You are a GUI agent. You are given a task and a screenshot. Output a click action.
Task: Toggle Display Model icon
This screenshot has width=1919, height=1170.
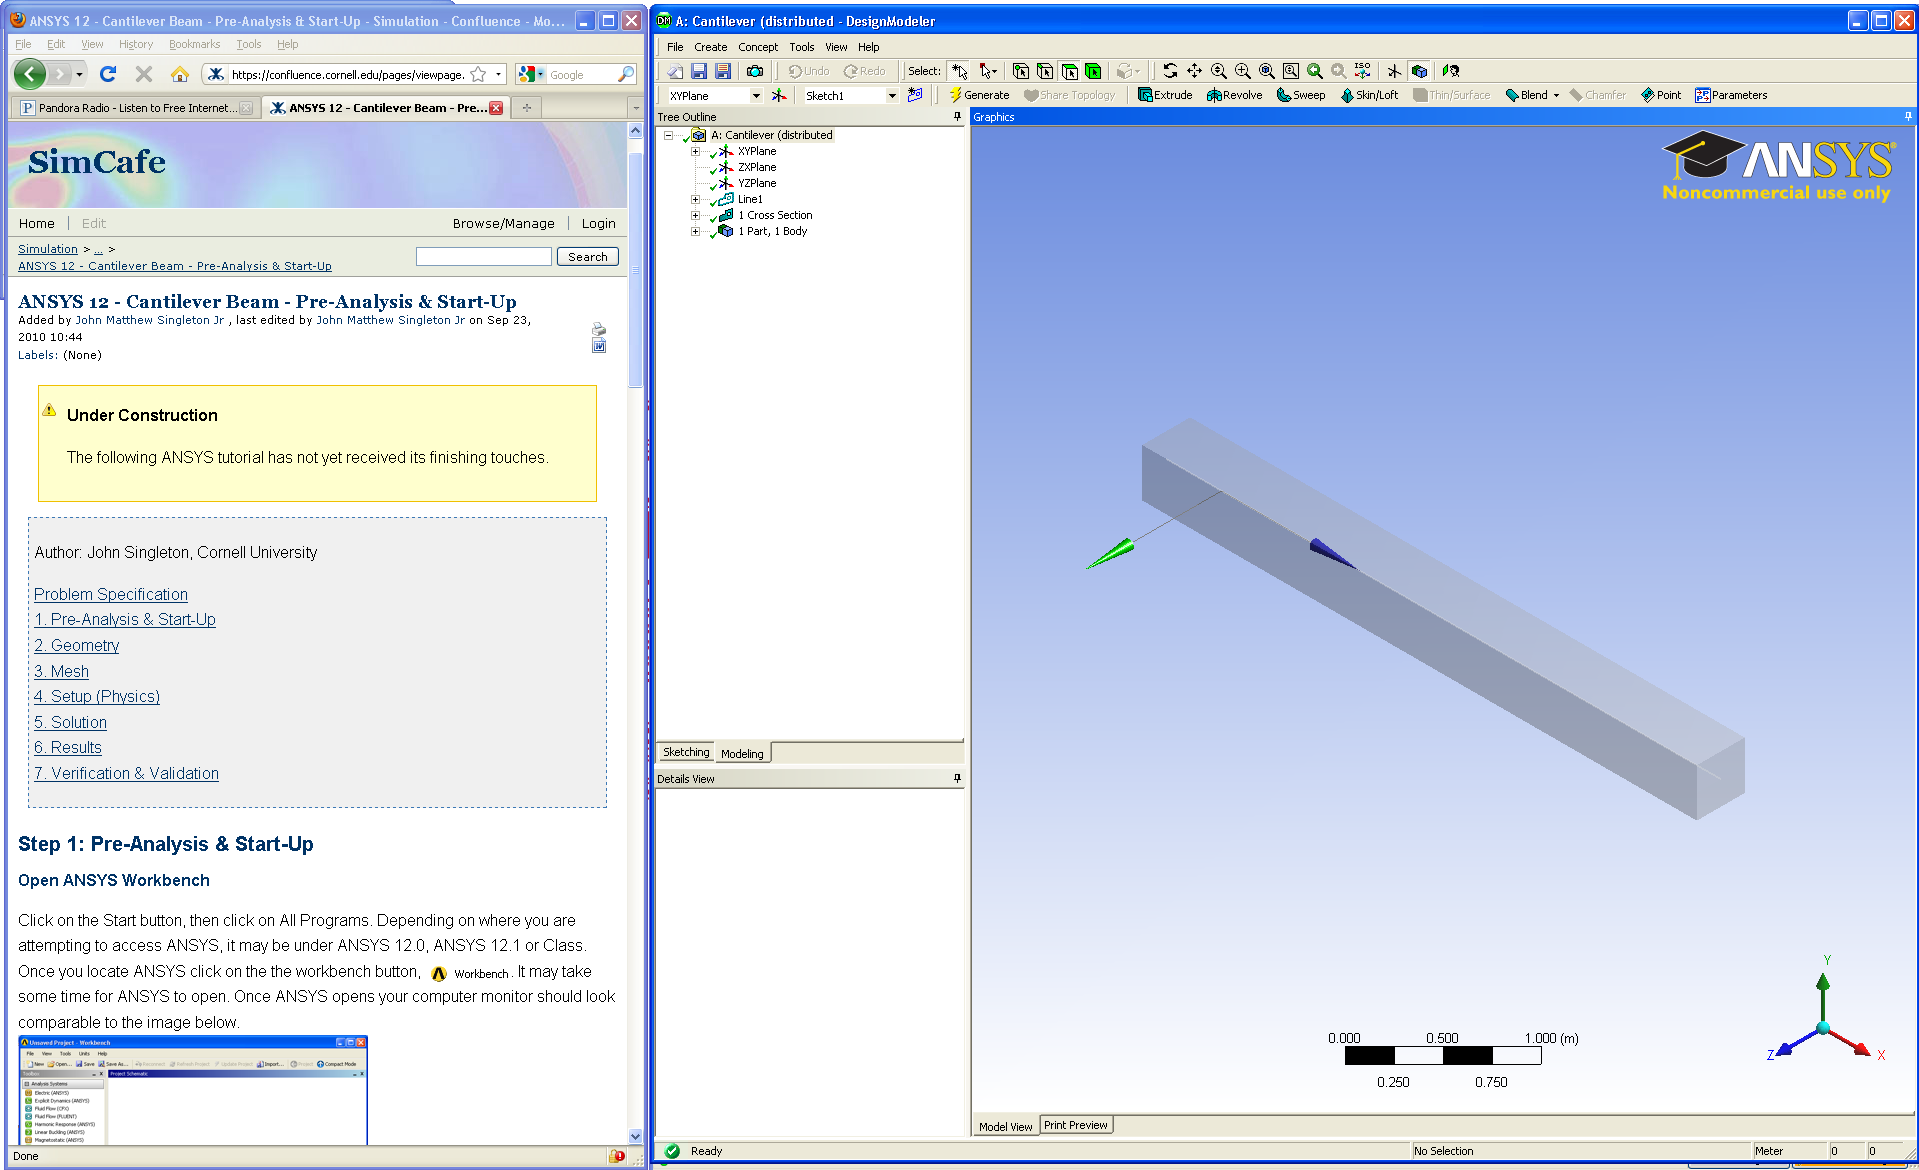[1419, 71]
